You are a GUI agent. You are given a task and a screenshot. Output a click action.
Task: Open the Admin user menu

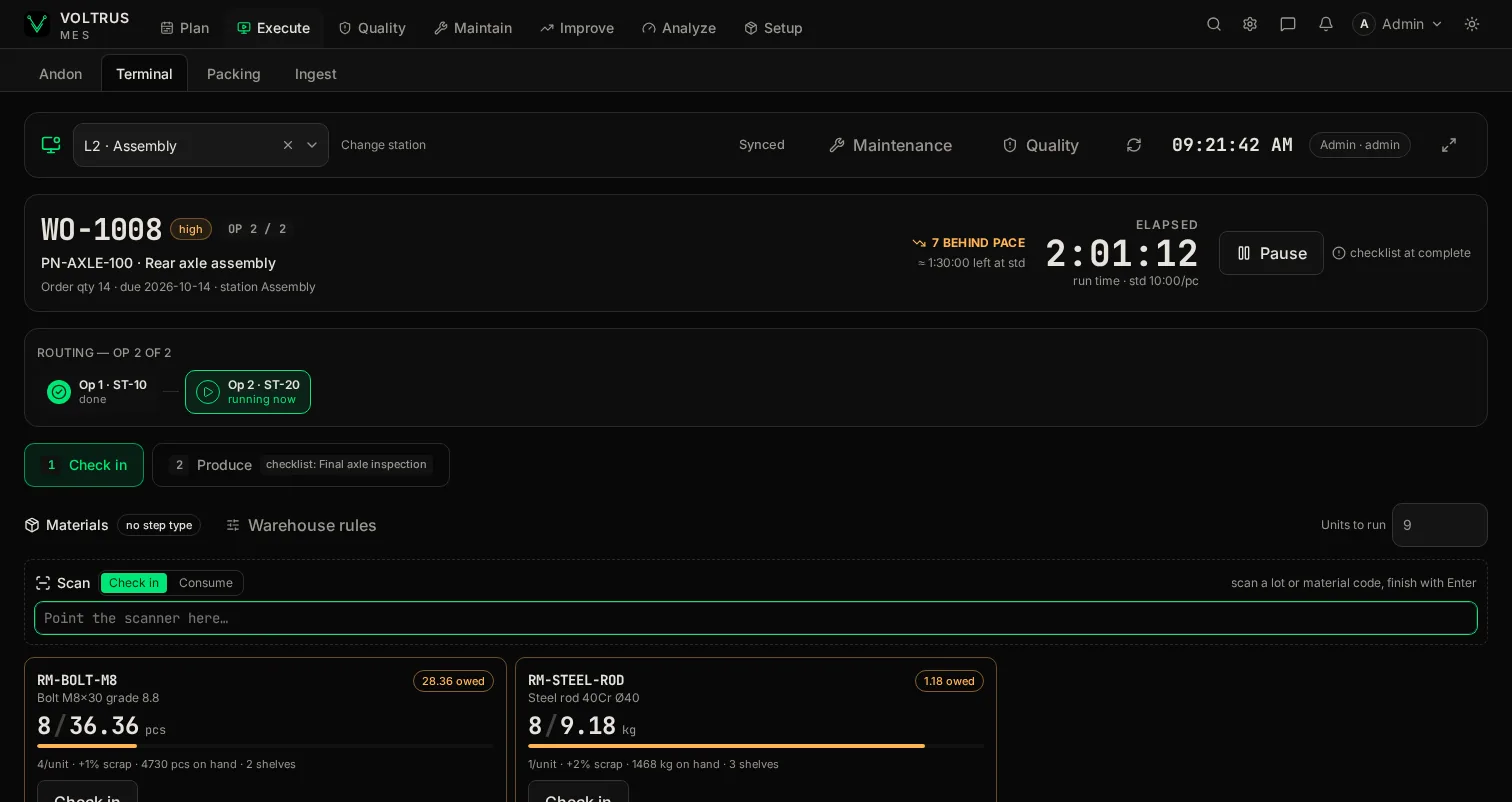pos(1398,24)
